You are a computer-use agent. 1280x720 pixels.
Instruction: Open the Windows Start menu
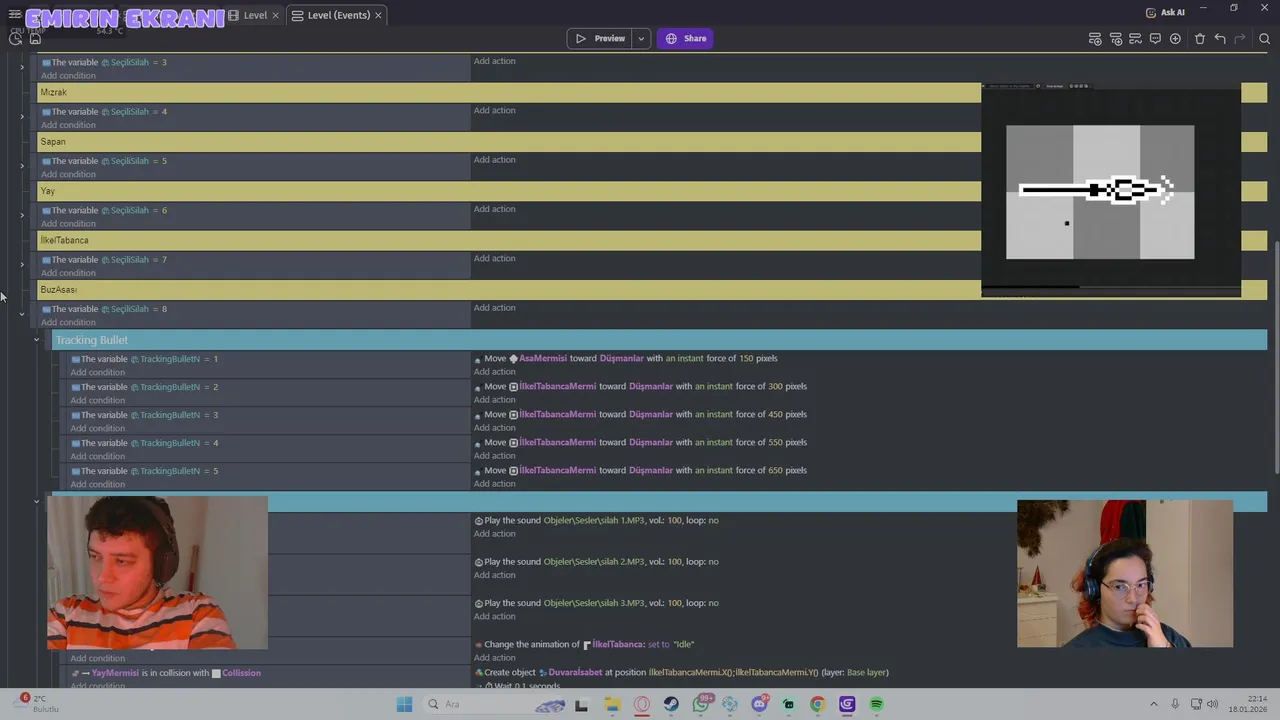pyautogui.click(x=404, y=704)
